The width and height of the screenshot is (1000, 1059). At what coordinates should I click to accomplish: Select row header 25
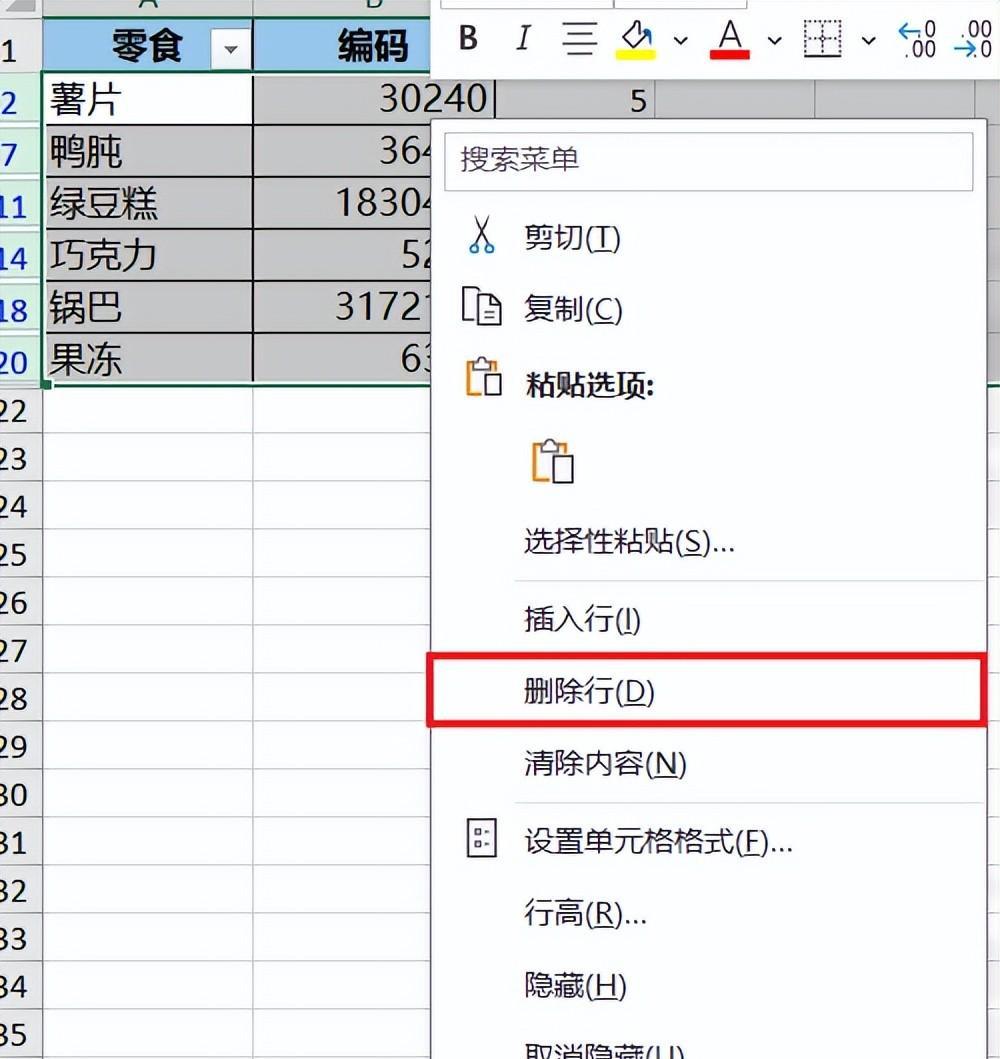tap(20, 554)
